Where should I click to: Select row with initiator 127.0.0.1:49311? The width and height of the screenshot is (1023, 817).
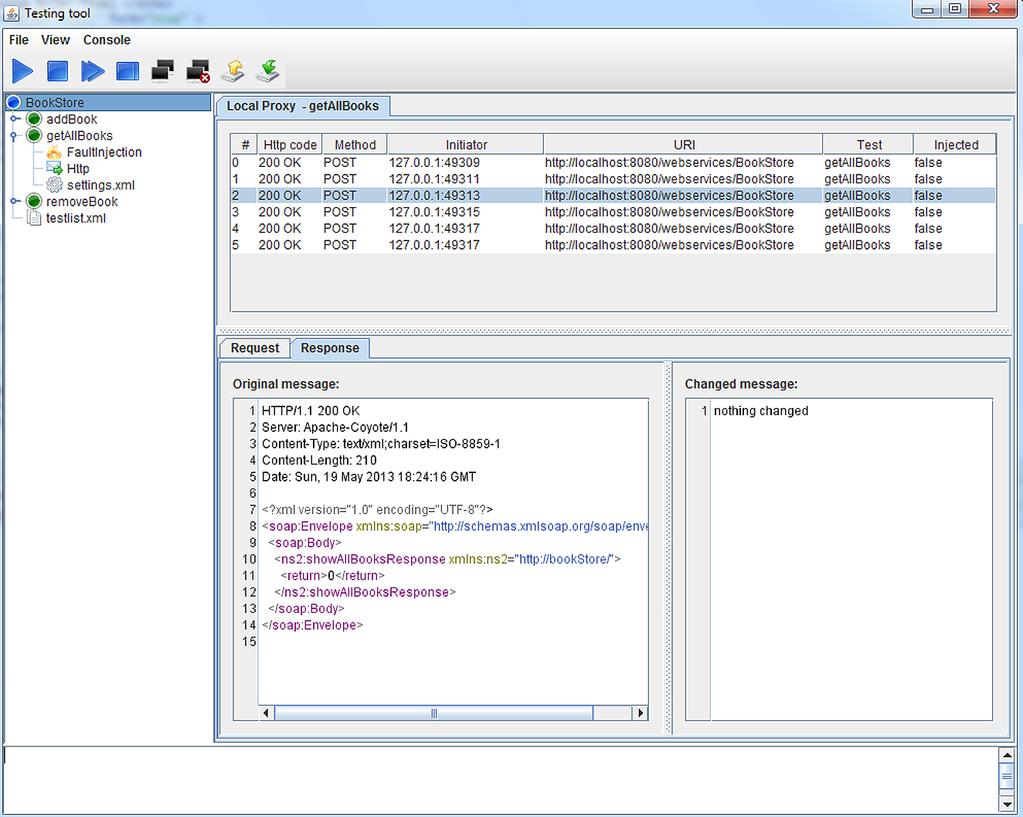pyautogui.click(x=613, y=179)
